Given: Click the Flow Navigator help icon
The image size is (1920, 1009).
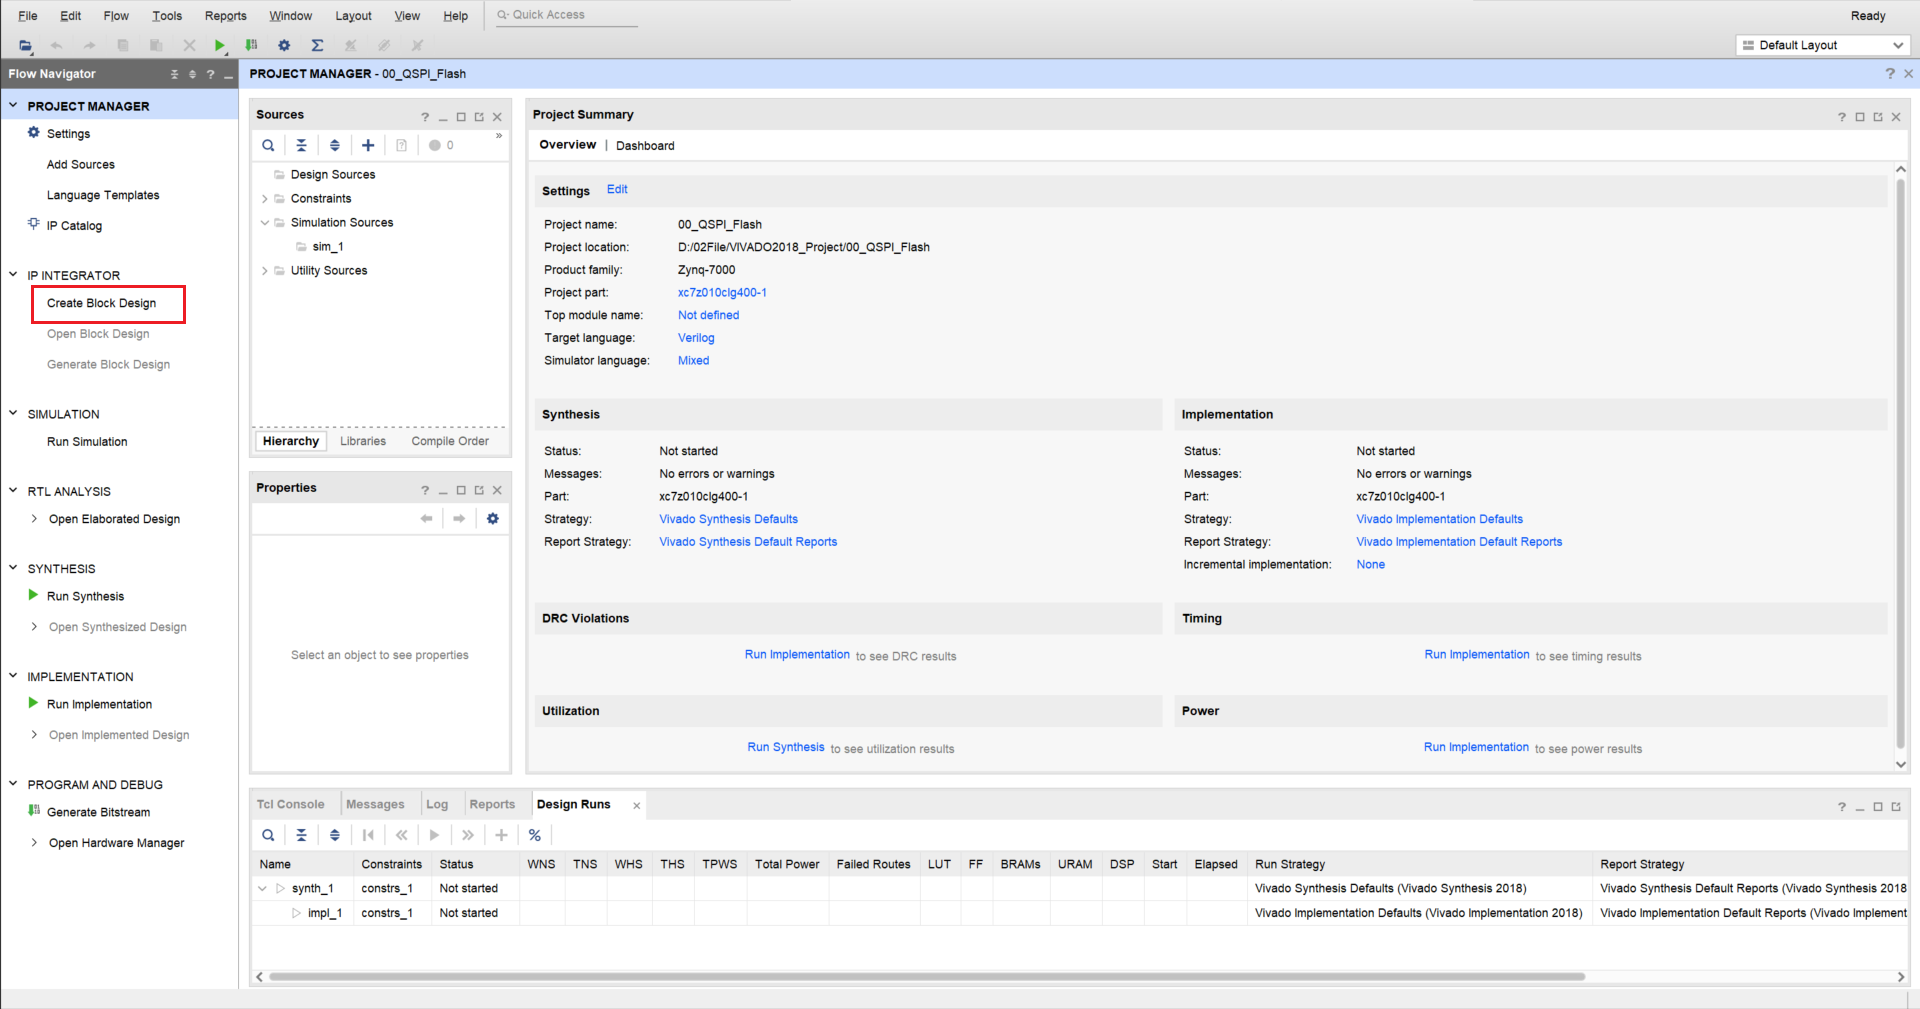Looking at the screenshot, I should click(210, 74).
